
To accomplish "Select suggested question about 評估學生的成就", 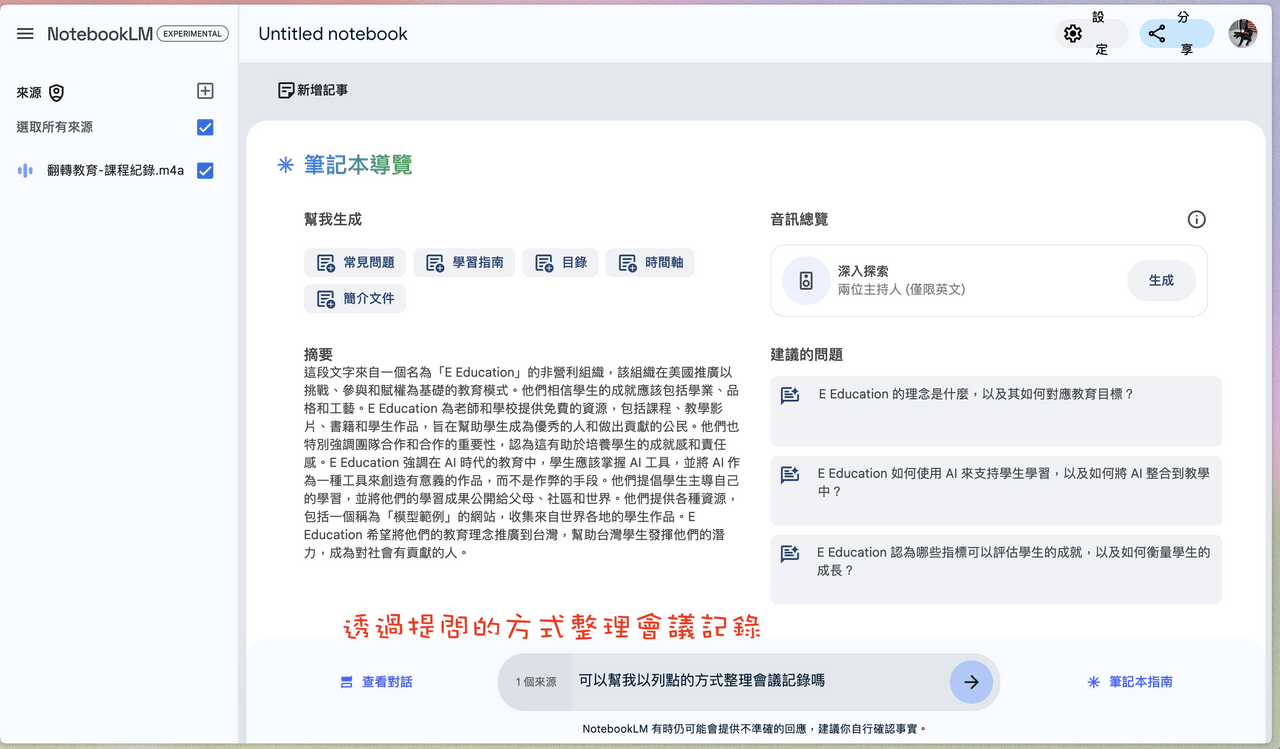I will (996, 569).
